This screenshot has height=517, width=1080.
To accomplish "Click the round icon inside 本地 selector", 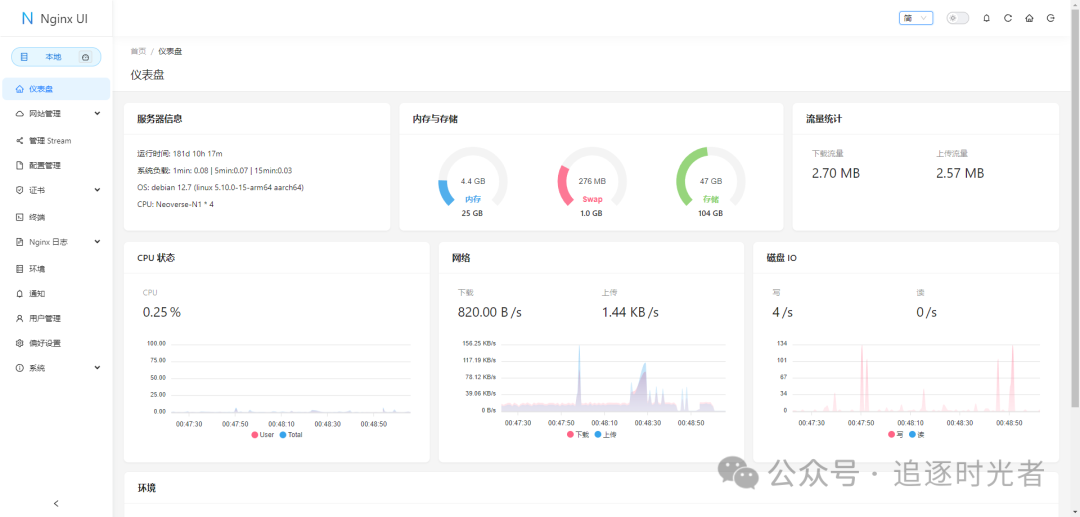I will [x=85, y=57].
